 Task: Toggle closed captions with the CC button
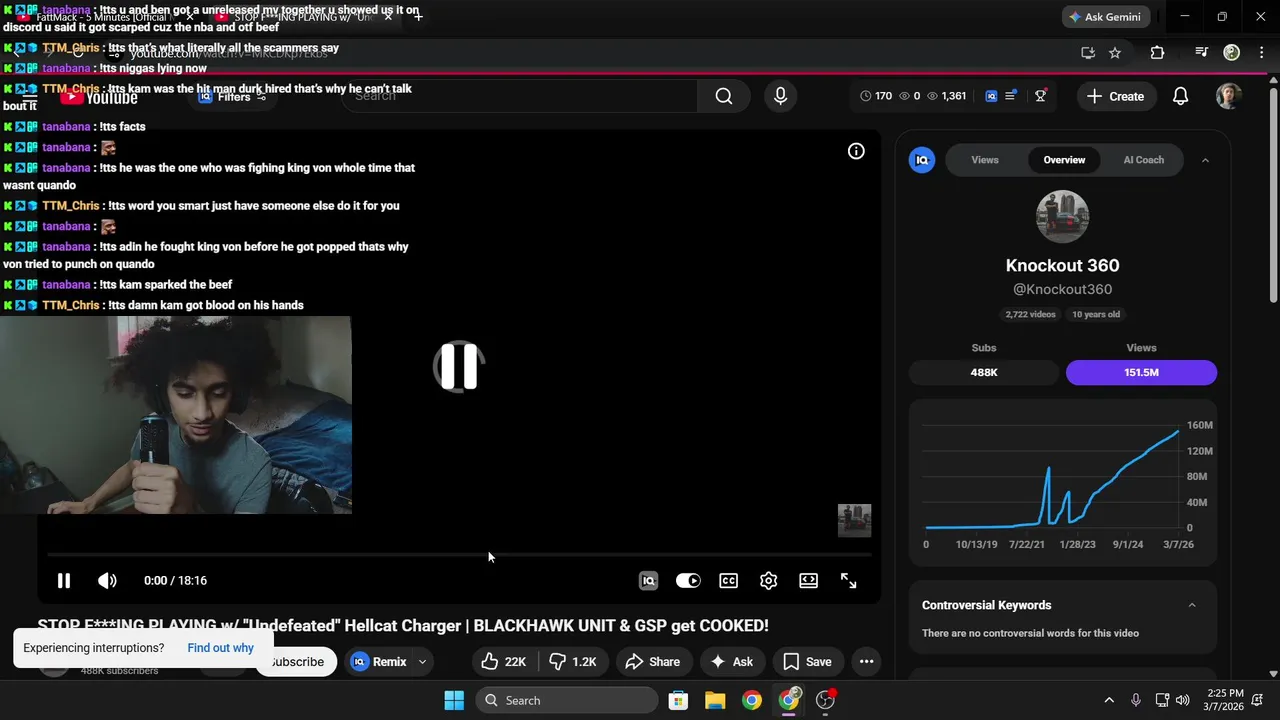point(729,580)
